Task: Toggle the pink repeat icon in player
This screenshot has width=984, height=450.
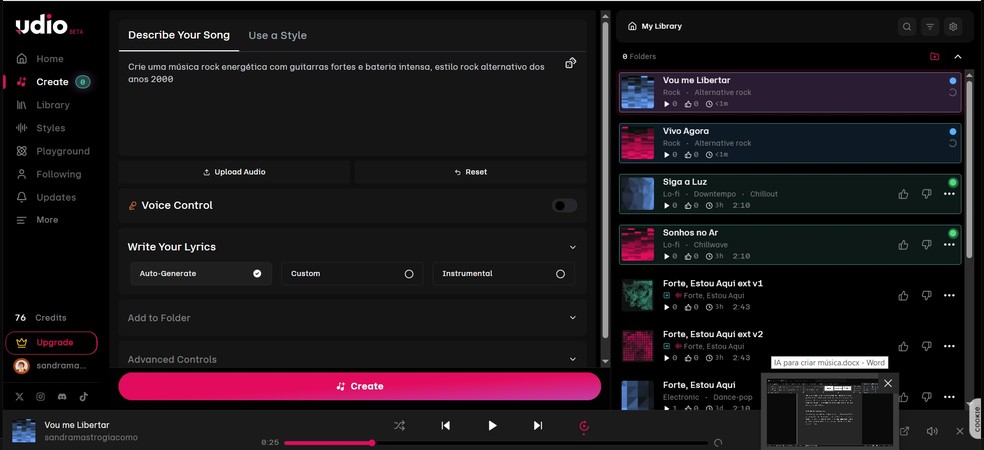Action: tap(584, 427)
